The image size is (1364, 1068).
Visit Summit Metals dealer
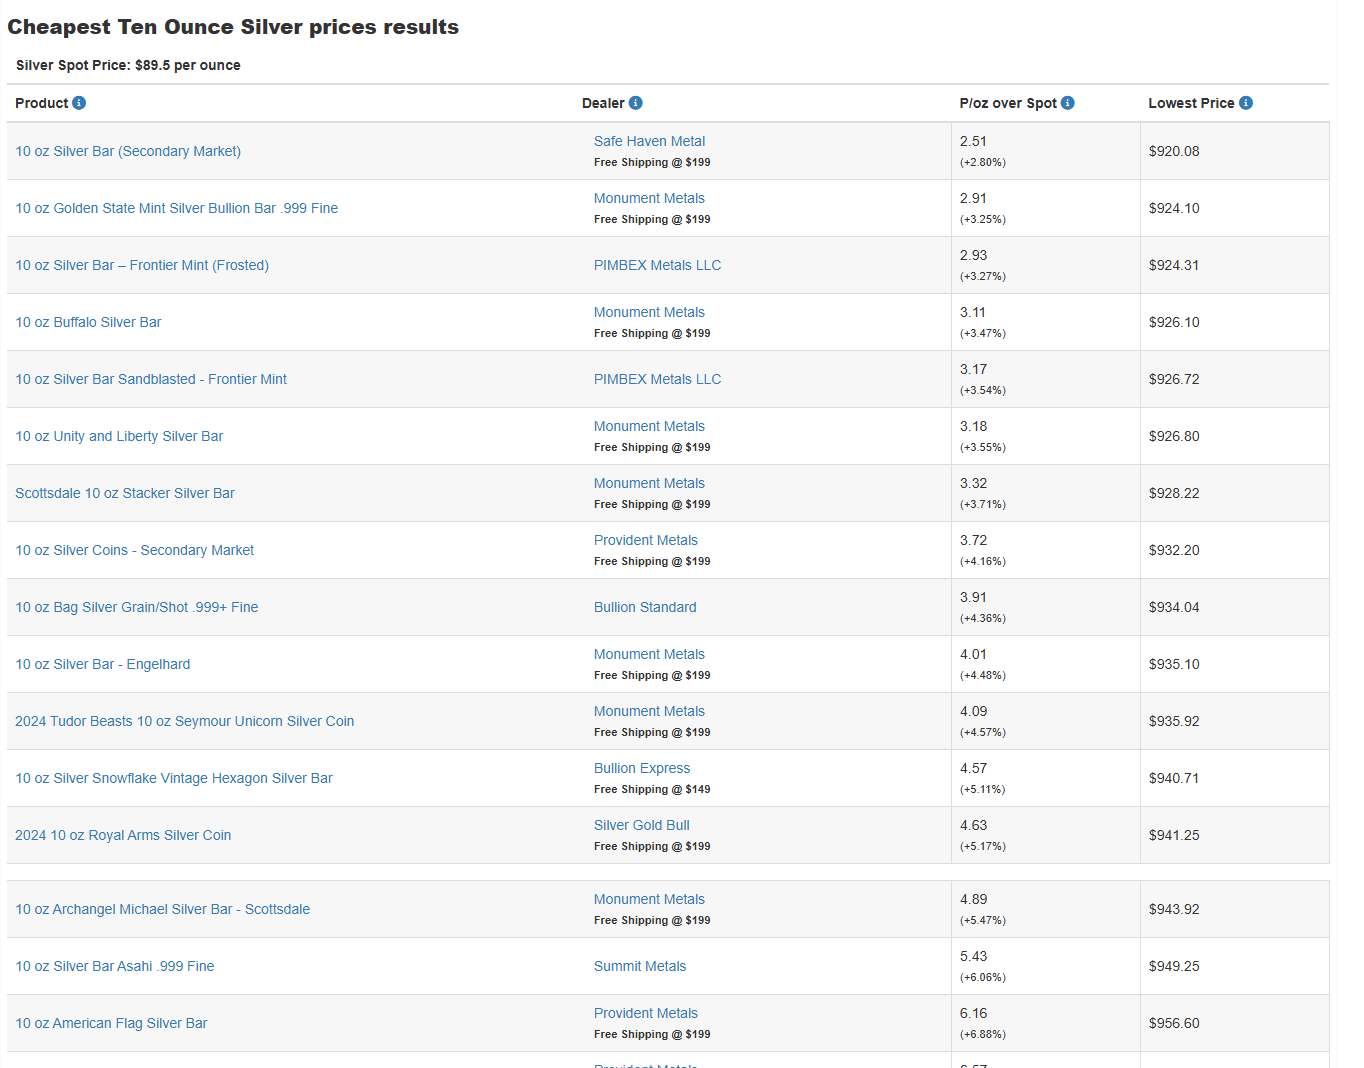click(640, 966)
